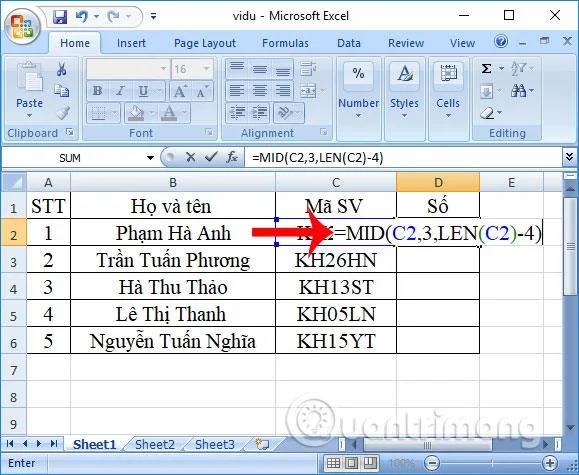
Task: Click the Insert Function fx button
Action: coord(232,157)
